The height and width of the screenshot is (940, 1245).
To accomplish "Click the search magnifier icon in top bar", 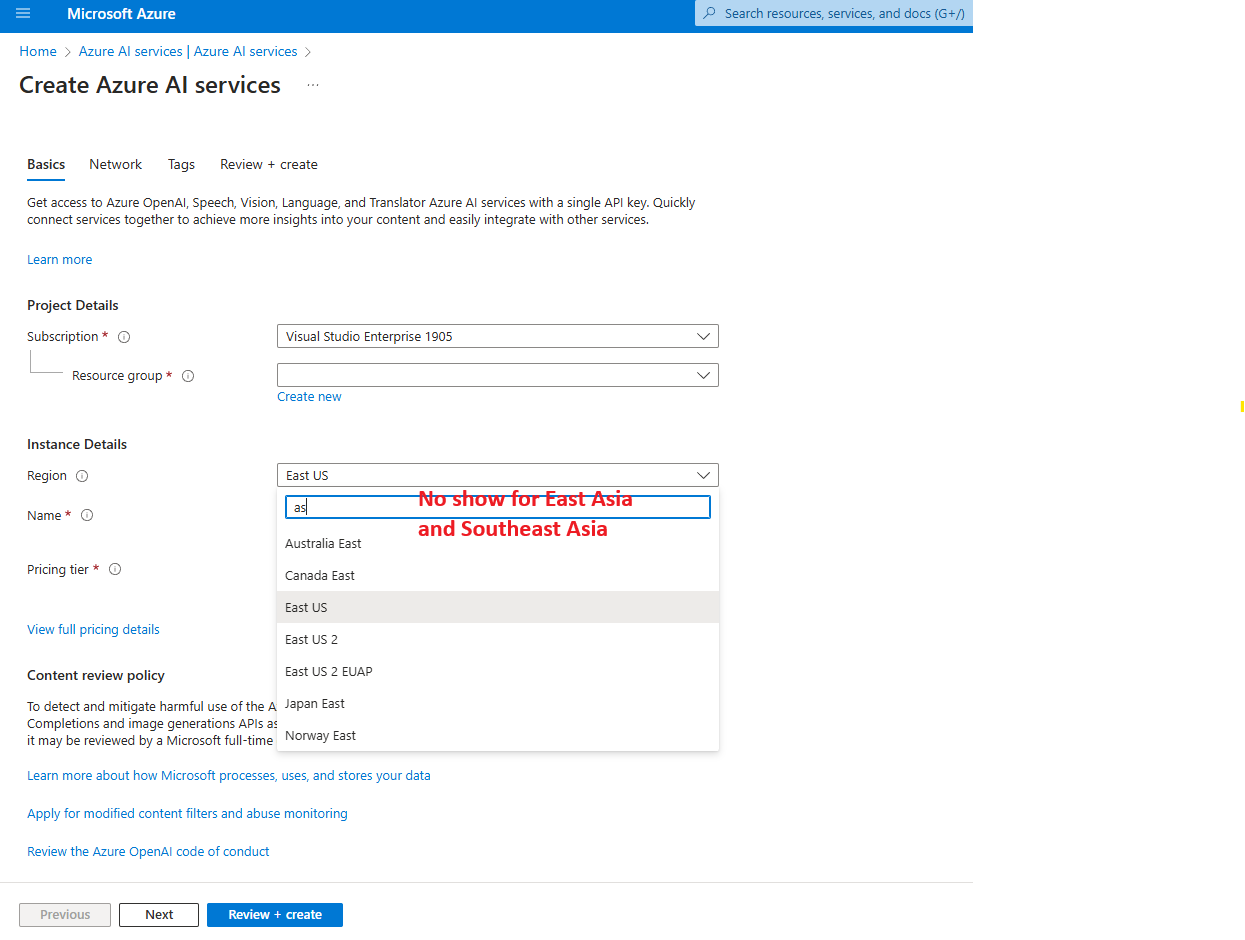I will click(710, 13).
